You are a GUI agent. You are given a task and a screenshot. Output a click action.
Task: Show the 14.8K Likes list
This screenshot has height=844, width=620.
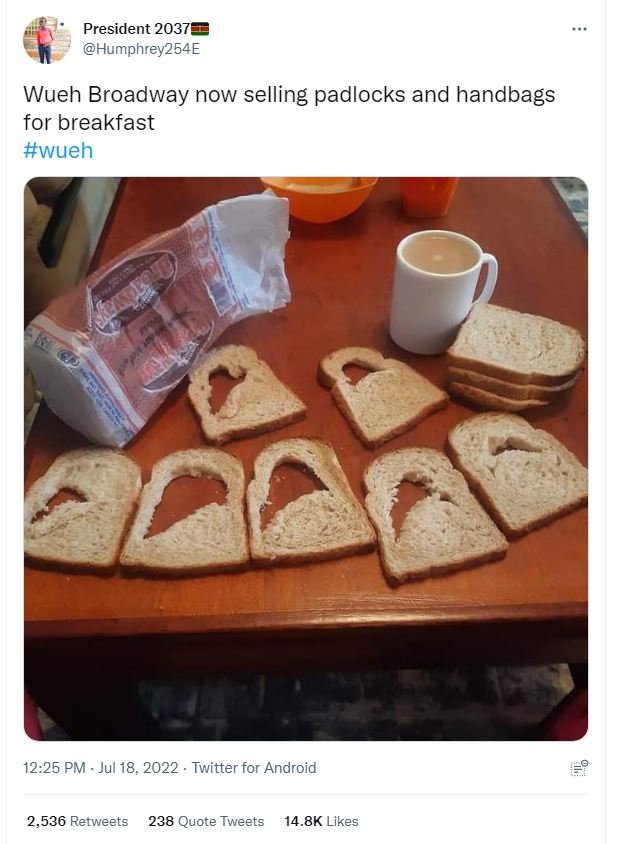click(321, 821)
